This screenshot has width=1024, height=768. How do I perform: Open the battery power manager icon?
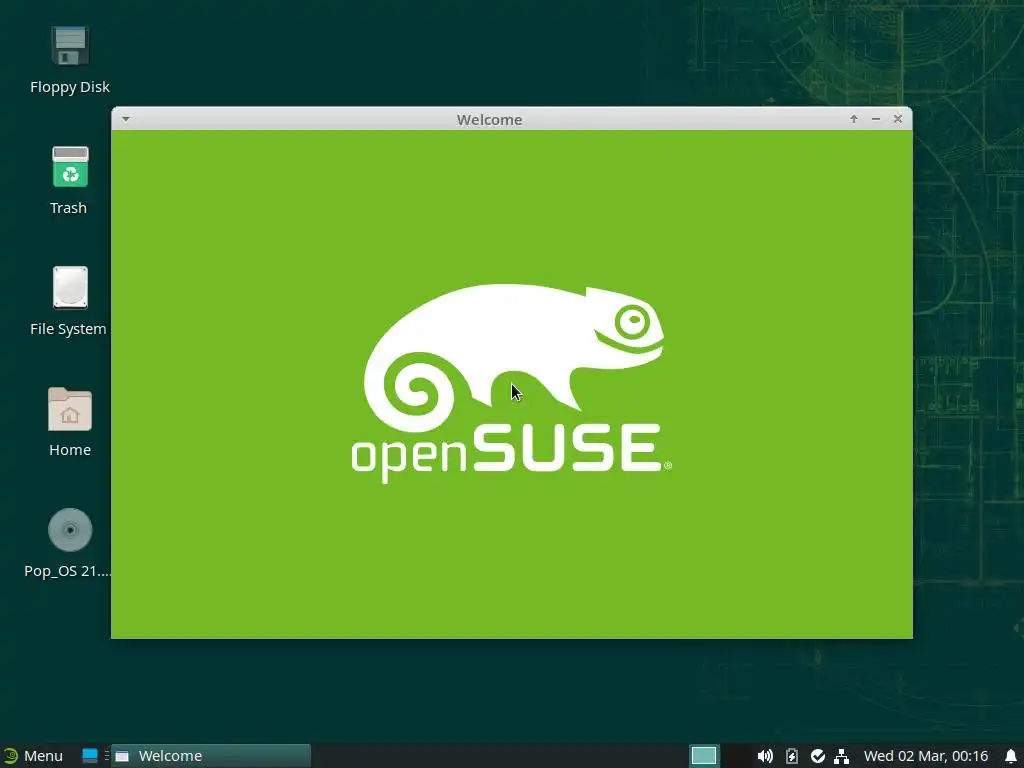tap(792, 756)
